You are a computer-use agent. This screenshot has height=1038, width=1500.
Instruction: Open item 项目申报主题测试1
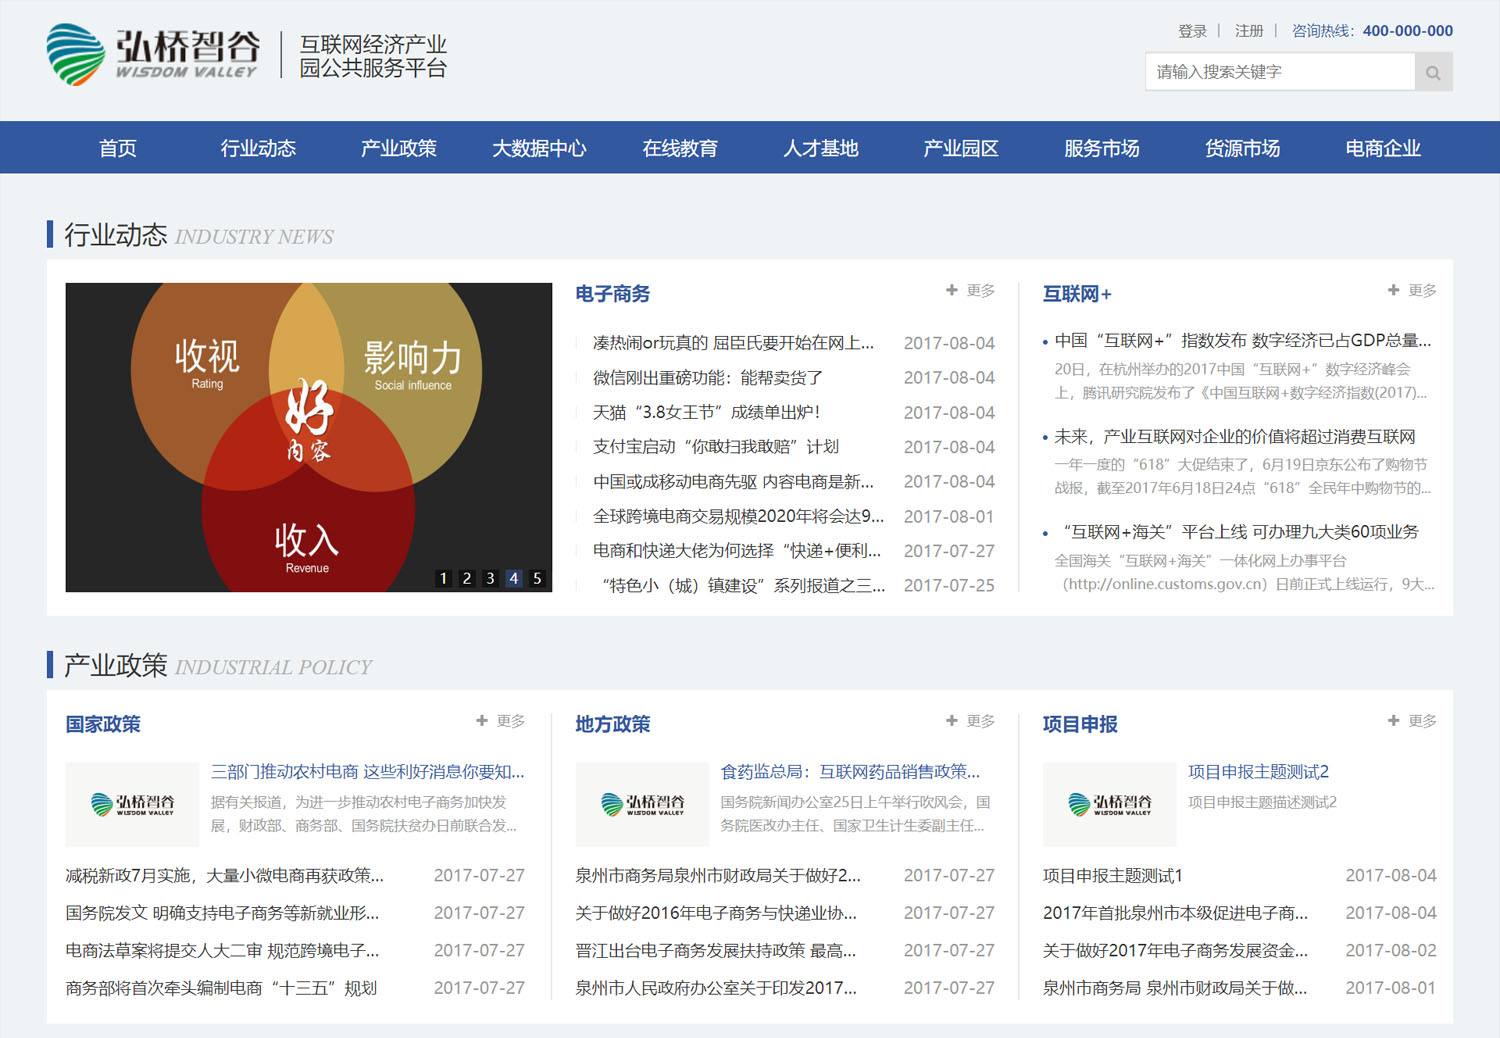click(x=1113, y=876)
